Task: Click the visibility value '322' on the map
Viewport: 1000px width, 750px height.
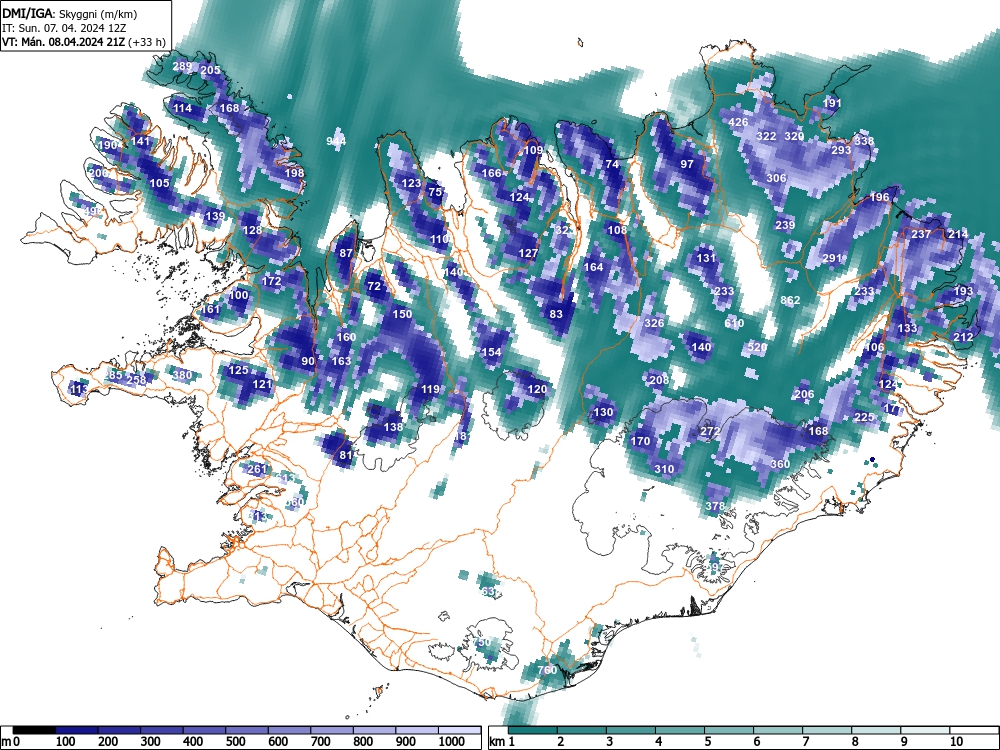Action: click(x=766, y=136)
